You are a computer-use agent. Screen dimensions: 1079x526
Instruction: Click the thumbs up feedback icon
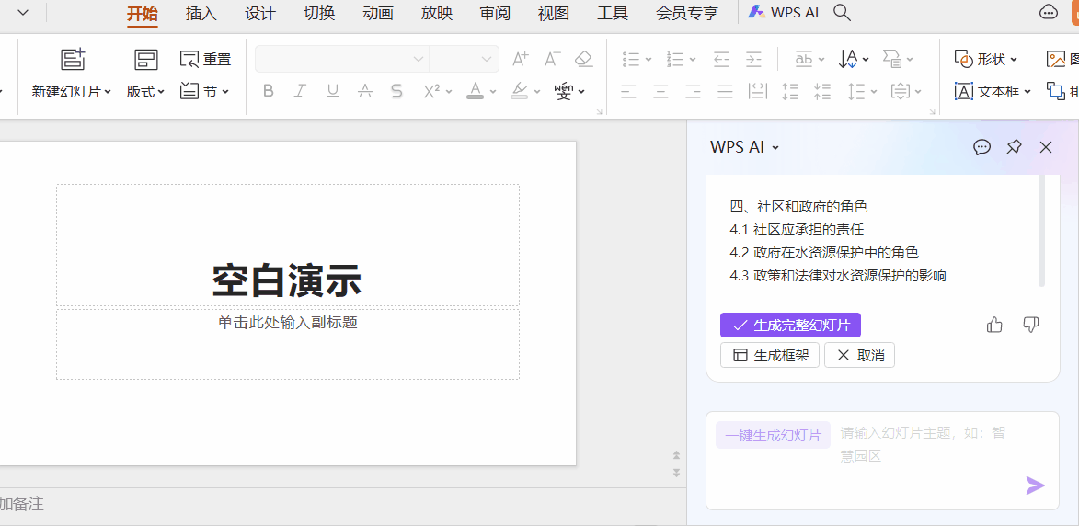tap(994, 325)
